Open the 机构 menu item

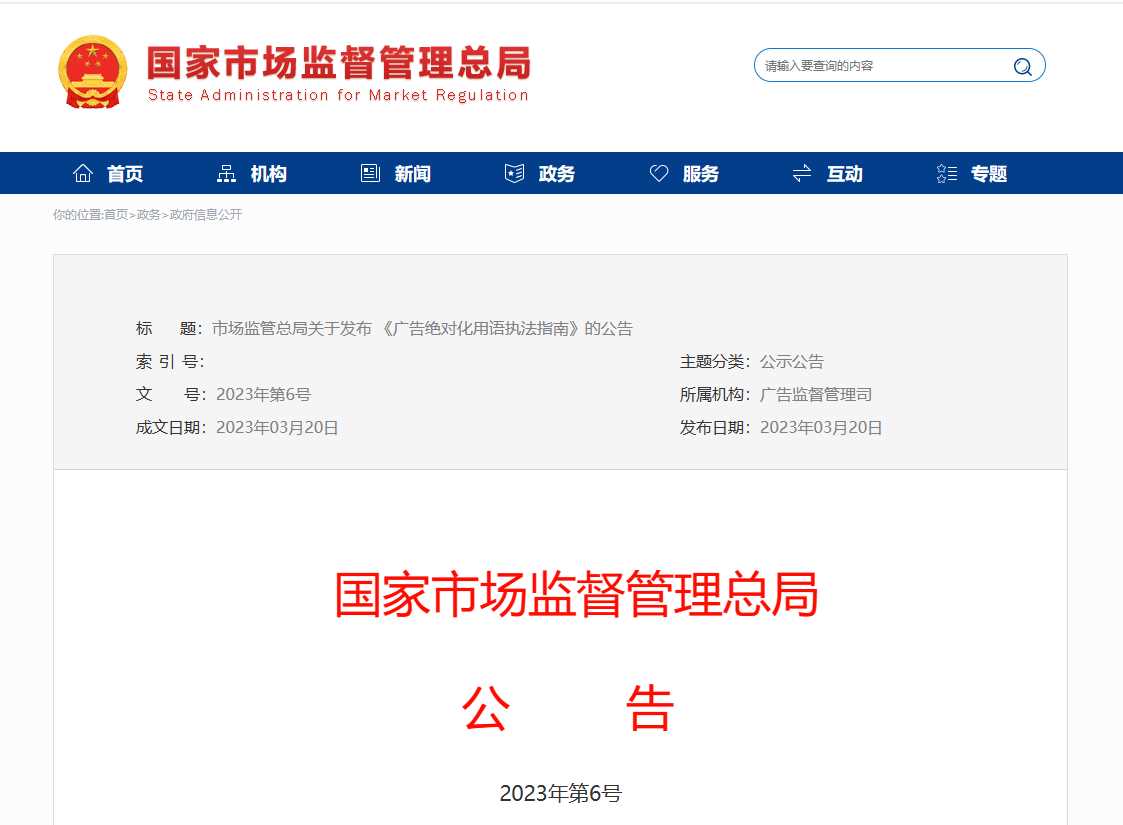pyautogui.click(x=269, y=174)
